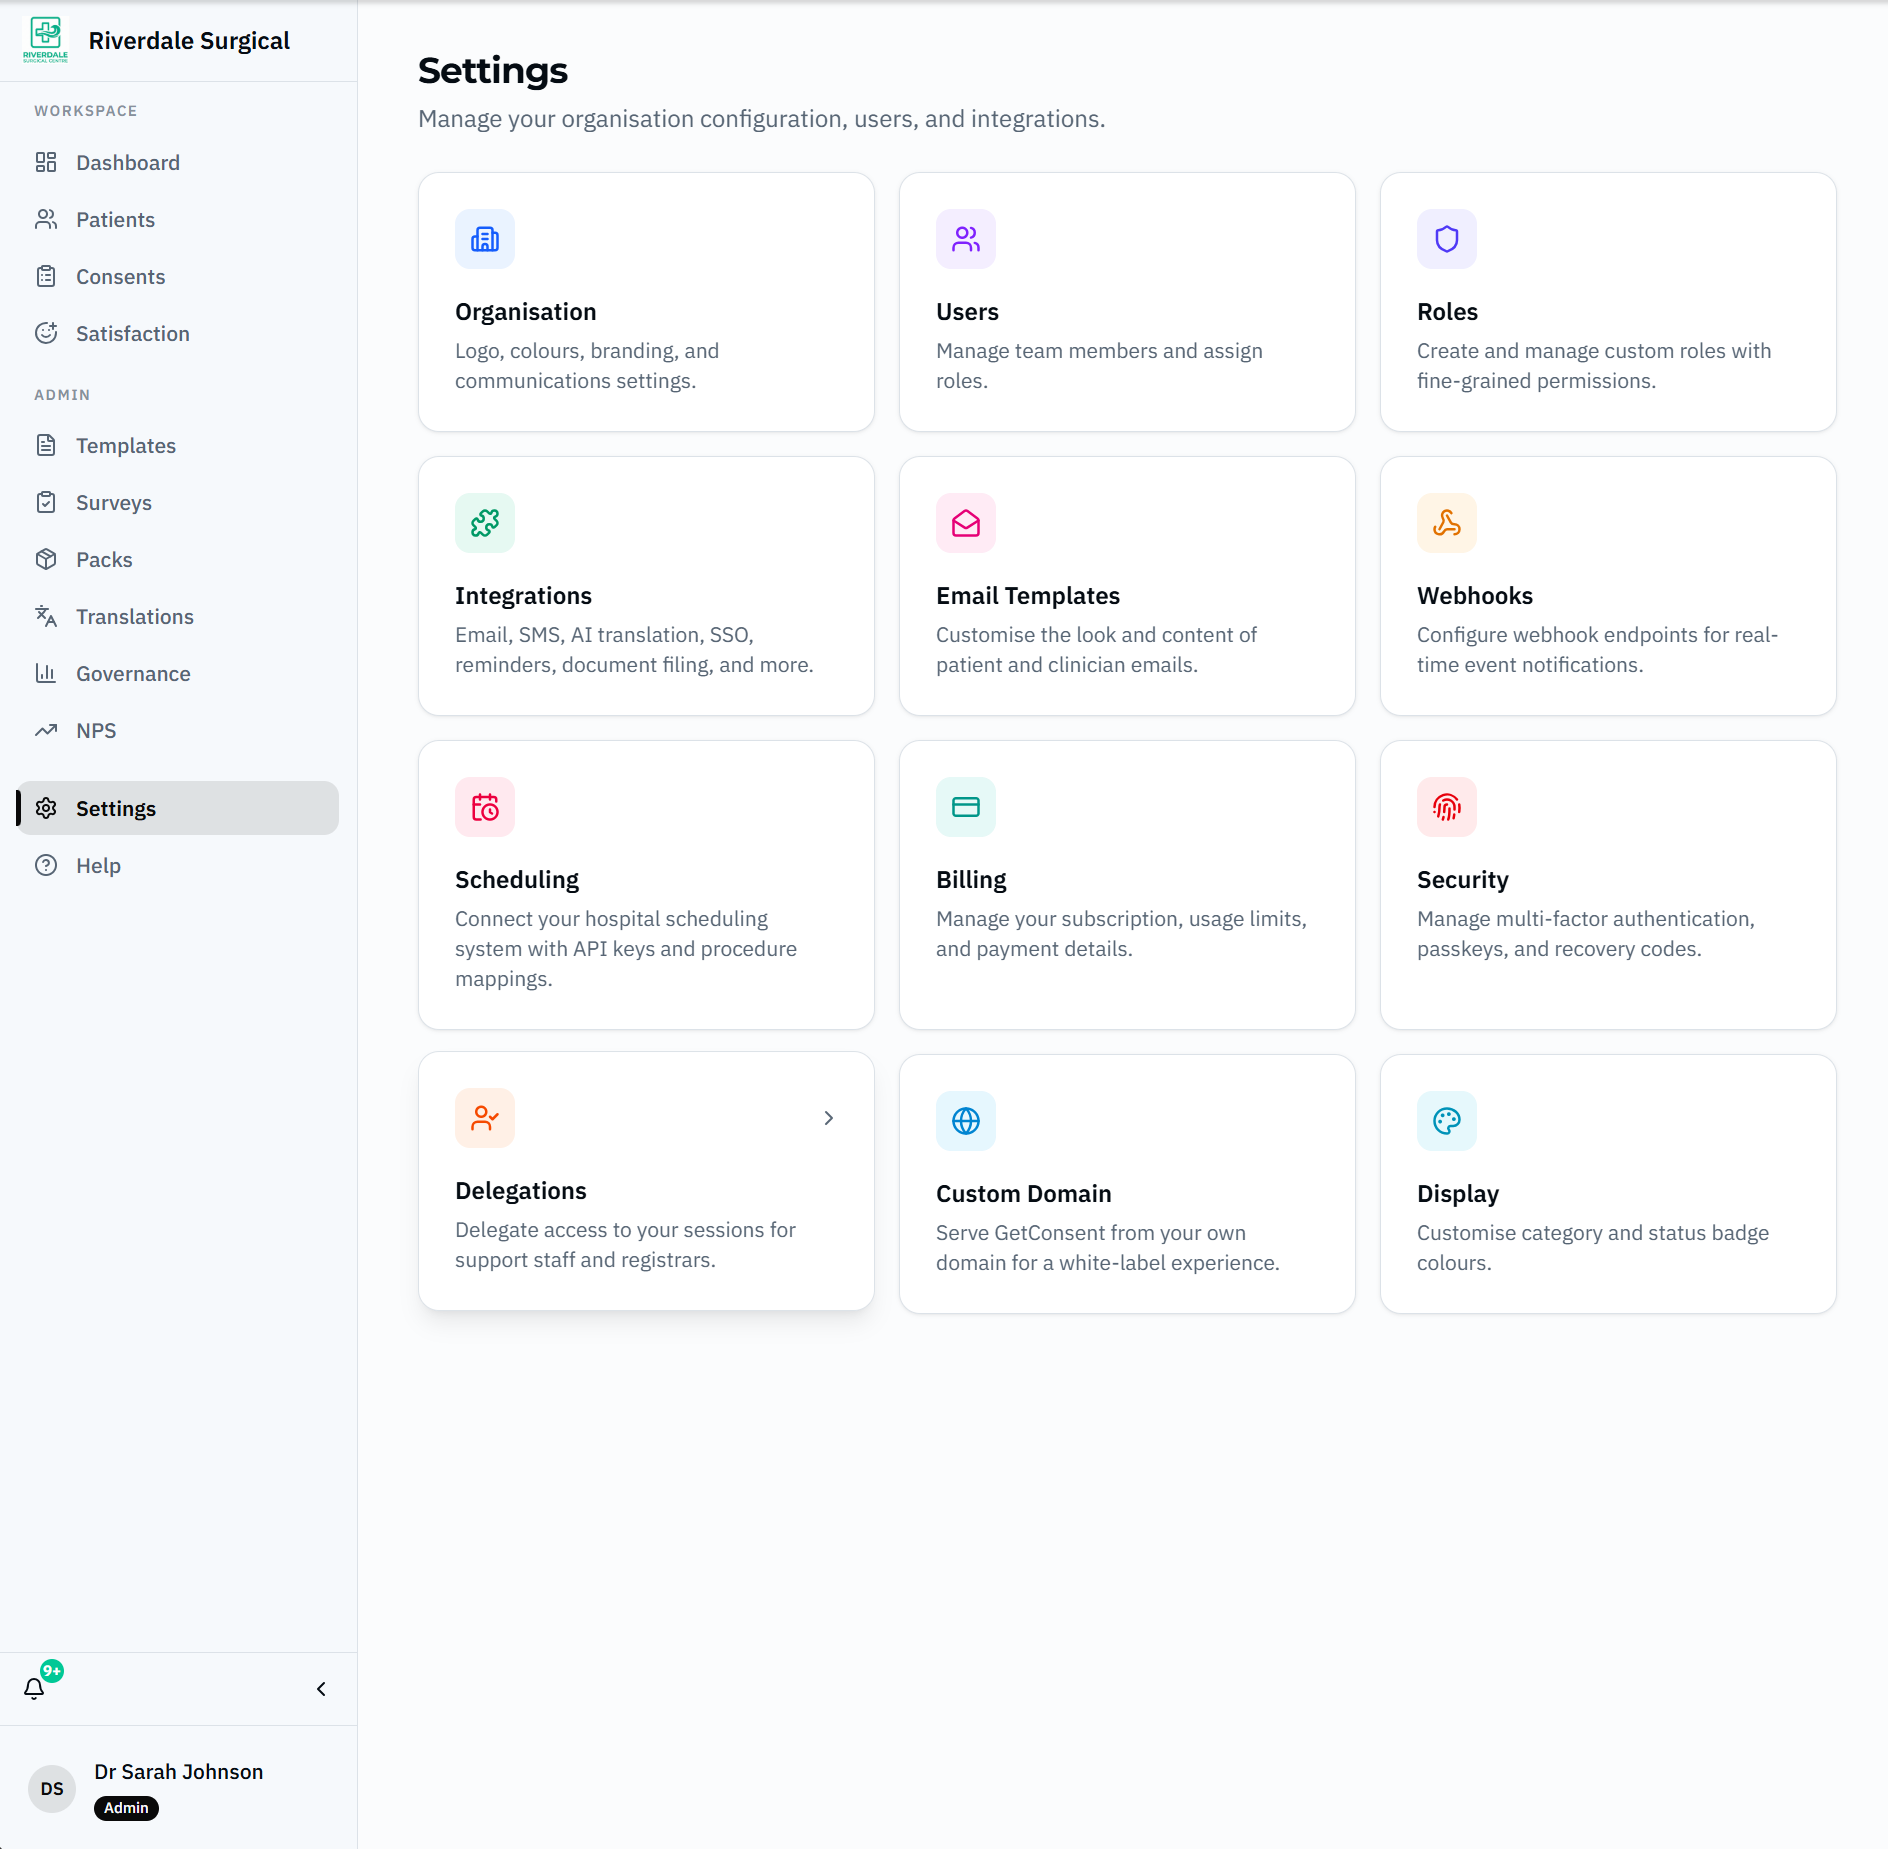The height and width of the screenshot is (1849, 1888).
Task: Click the Email Templates envelope icon
Action: click(x=965, y=522)
